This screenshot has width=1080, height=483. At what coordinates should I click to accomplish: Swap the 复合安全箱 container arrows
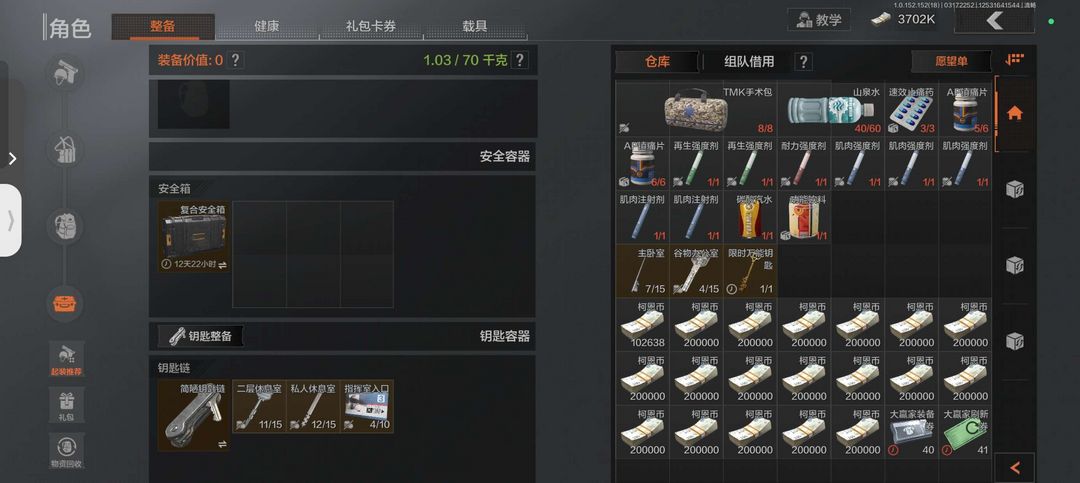[x=222, y=264]
